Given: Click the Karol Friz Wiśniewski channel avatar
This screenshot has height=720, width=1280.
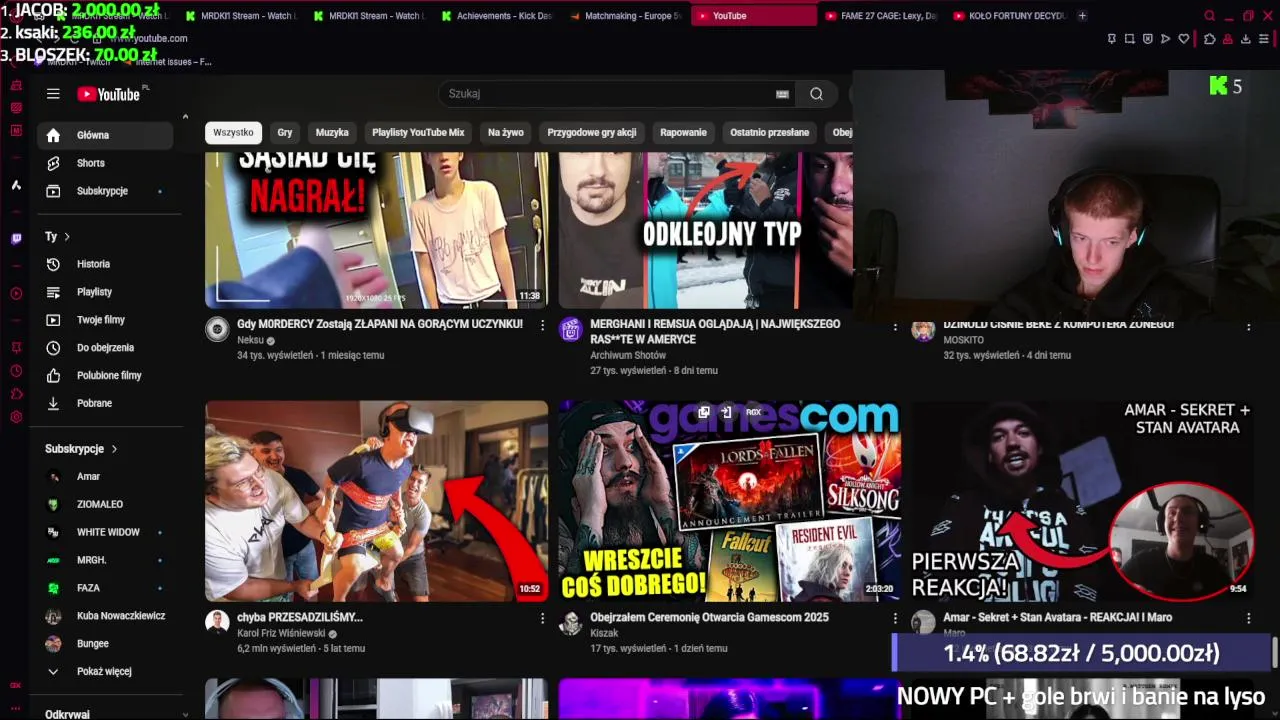Looking at the screenshot, I should pyautogui.click(x=217, y=623).
